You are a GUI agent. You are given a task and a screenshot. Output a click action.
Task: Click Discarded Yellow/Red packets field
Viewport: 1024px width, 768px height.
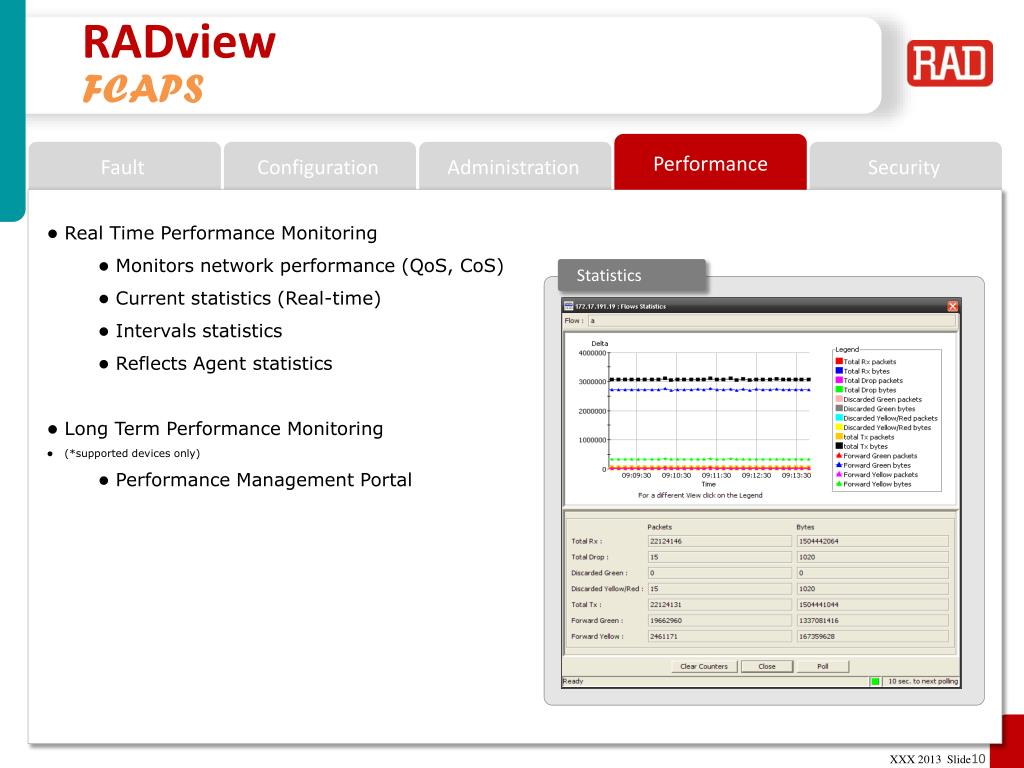click(719, 588)
